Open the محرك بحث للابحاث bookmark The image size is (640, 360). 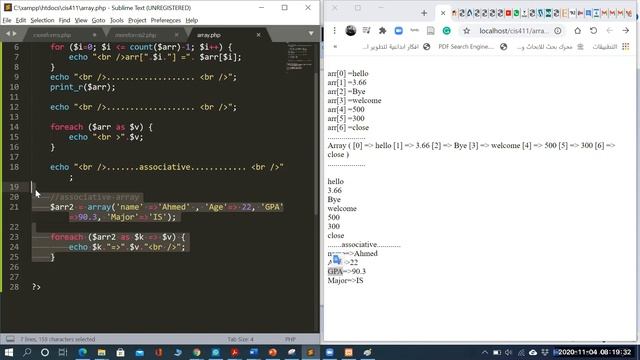[x=550, y=47]
